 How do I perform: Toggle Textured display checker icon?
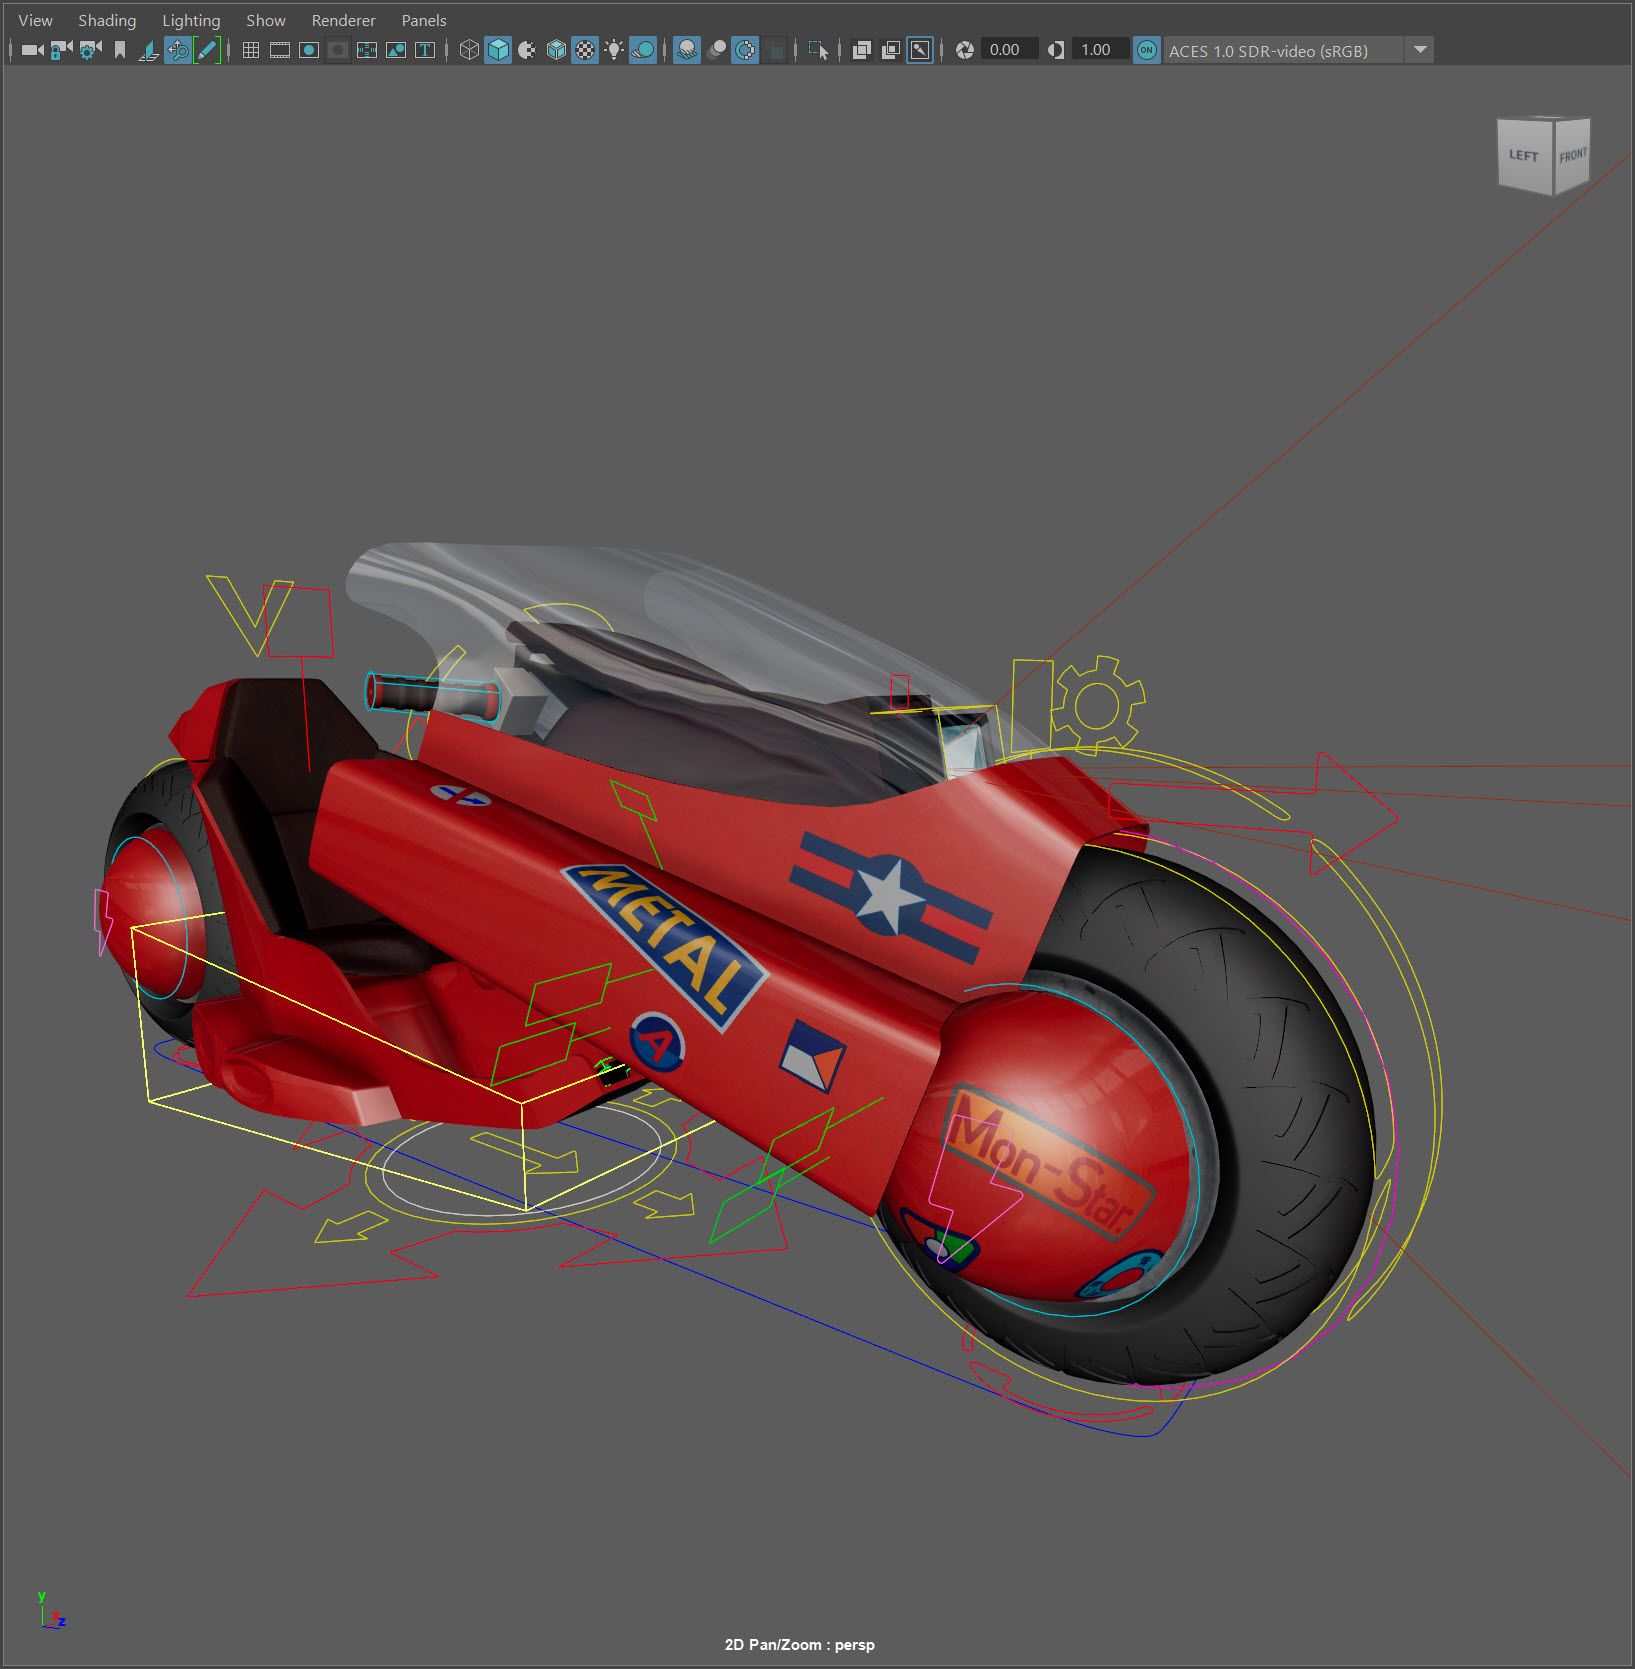(585, 50)
